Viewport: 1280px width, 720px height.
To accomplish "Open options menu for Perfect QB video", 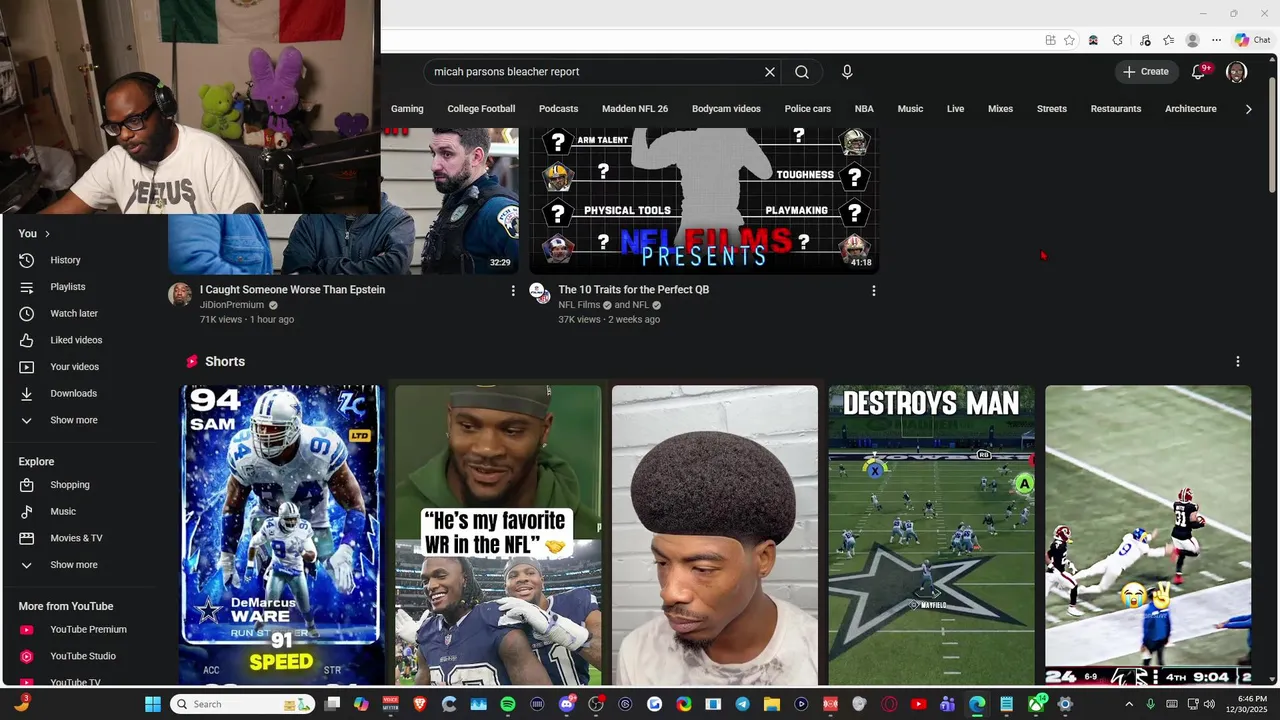I will click(x=873, y=291).
